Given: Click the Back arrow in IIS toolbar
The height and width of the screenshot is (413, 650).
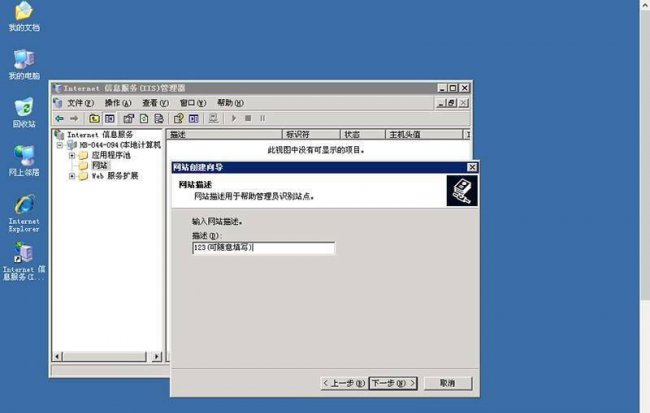Looking at the screenshot, I should (x=60, y=119).
